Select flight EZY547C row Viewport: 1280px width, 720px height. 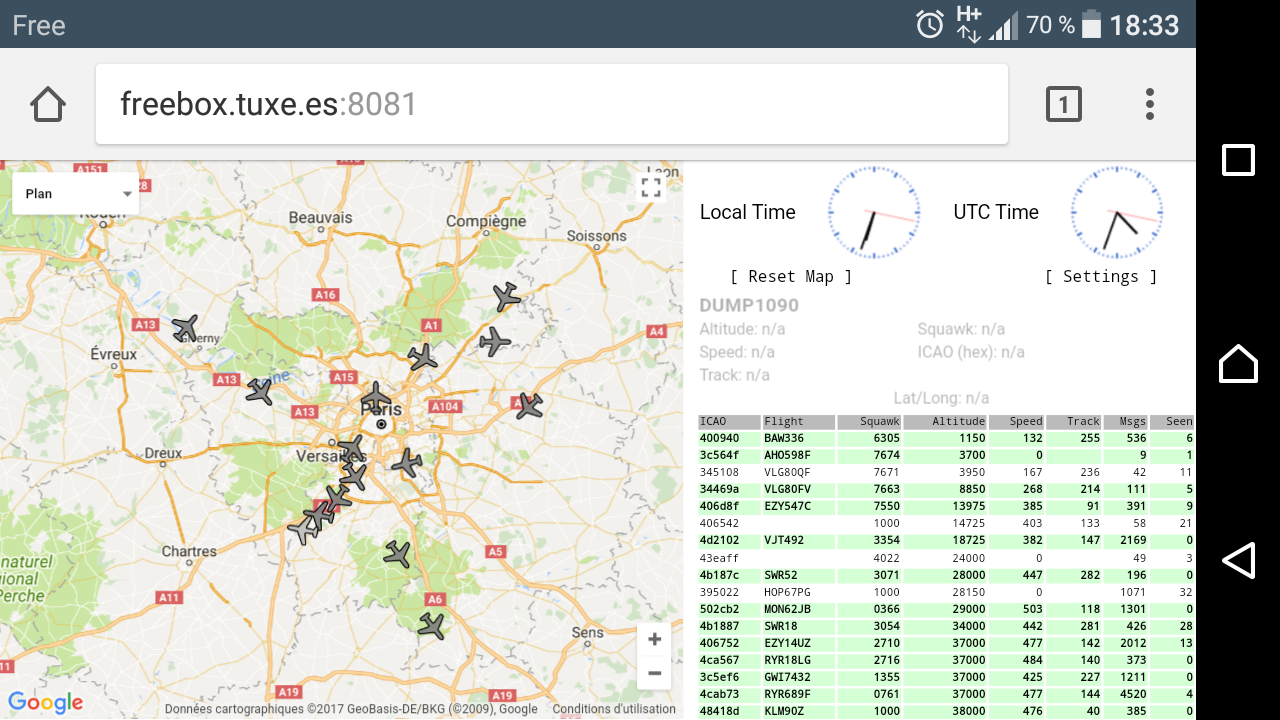[946, 506]
